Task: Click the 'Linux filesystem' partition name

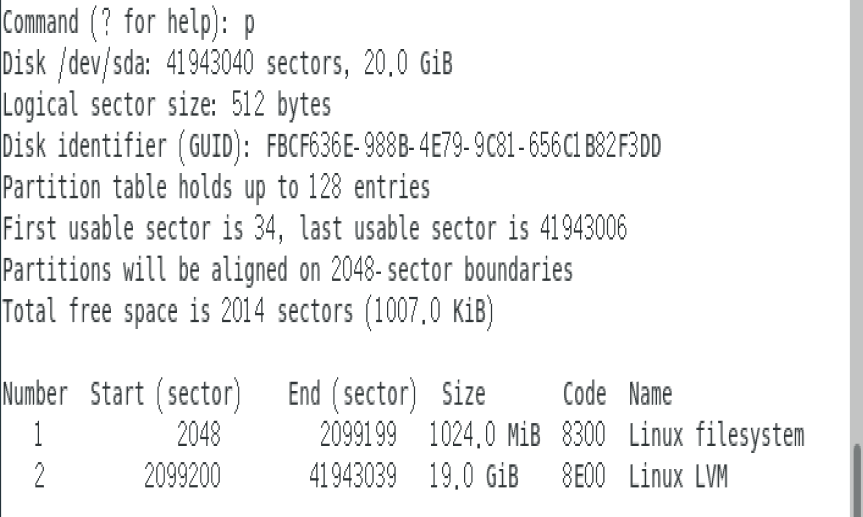Action: 716,435
